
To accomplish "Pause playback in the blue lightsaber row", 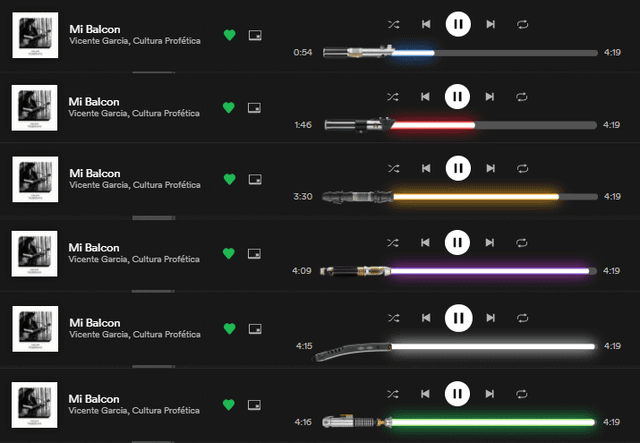I will pyautogui.click(x=457, y=23).
